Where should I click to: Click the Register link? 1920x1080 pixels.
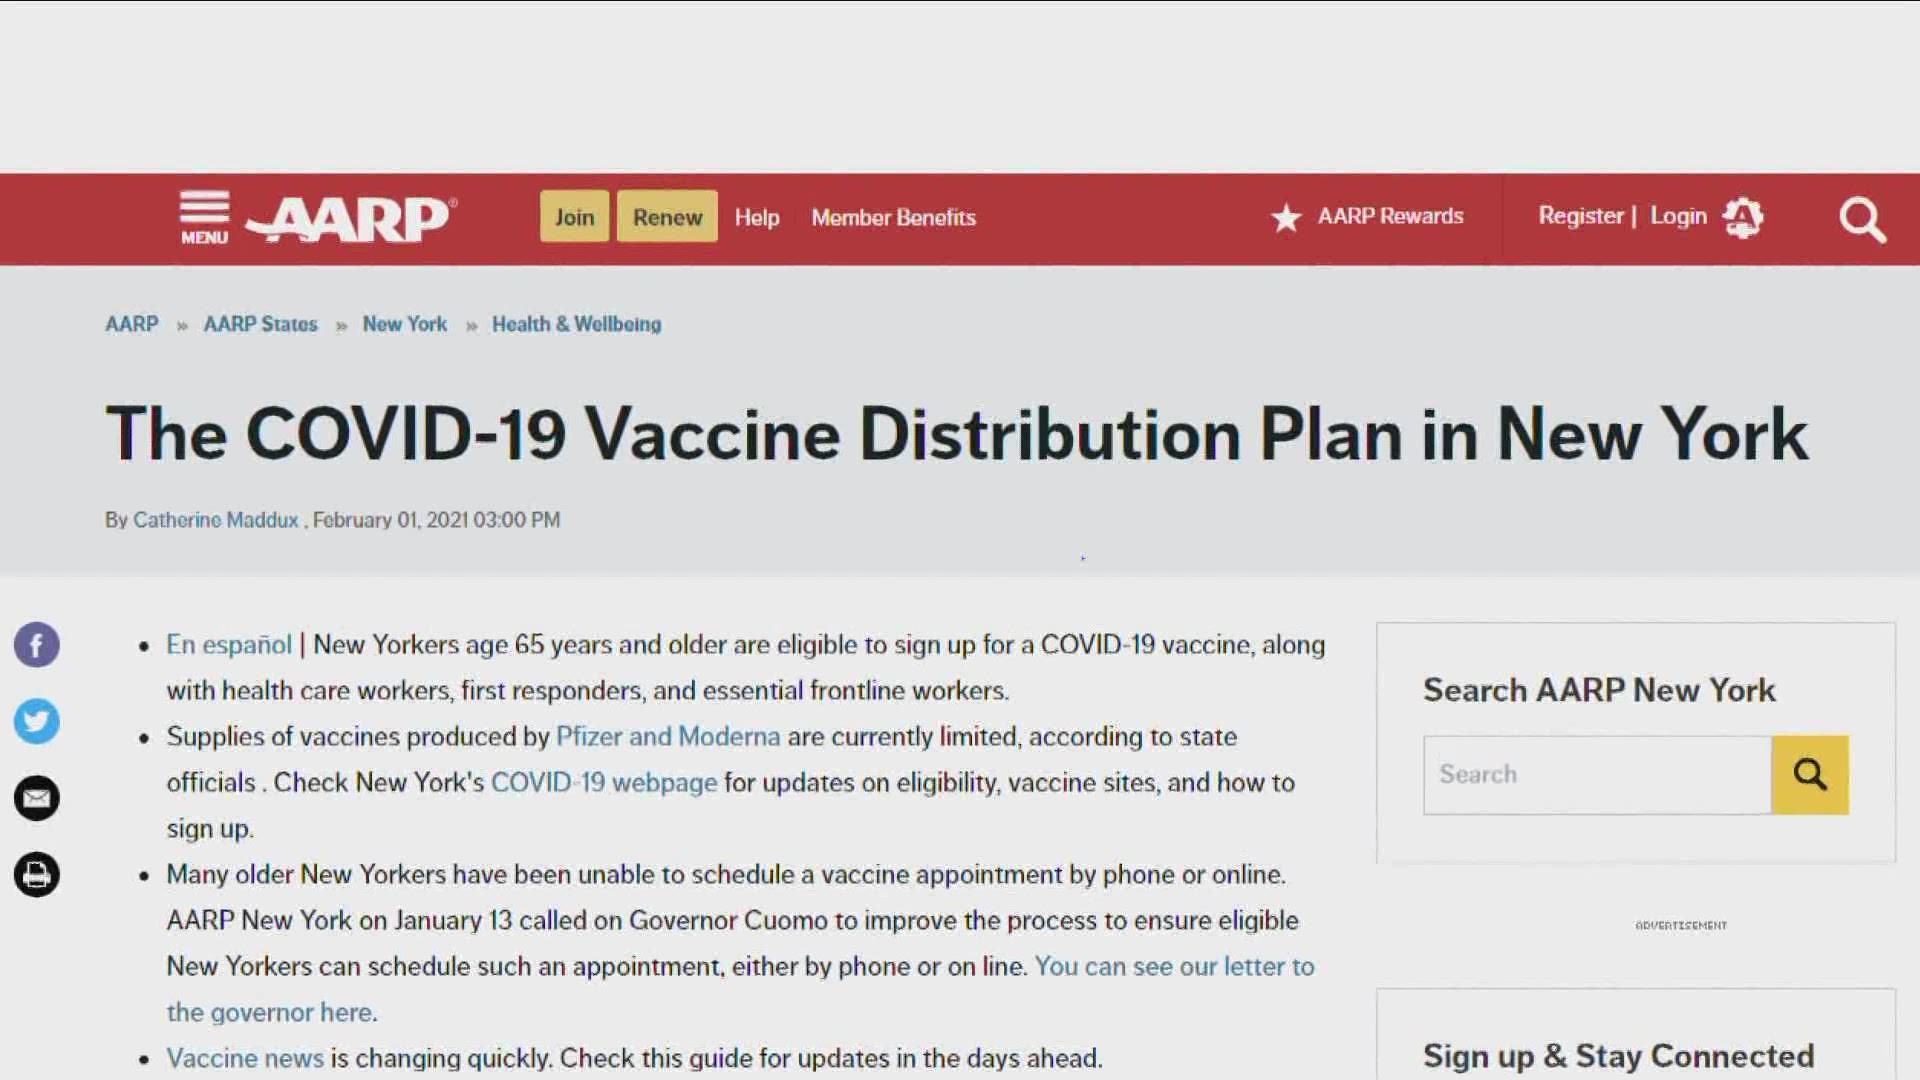[1580, 216]
